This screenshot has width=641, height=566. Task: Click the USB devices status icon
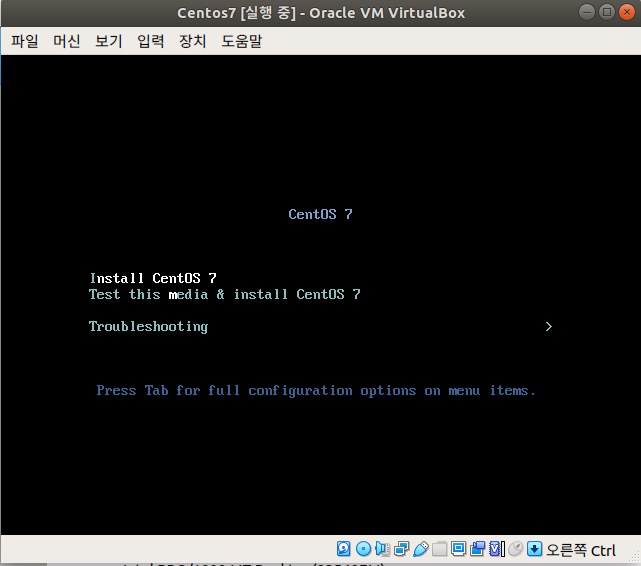421,549
